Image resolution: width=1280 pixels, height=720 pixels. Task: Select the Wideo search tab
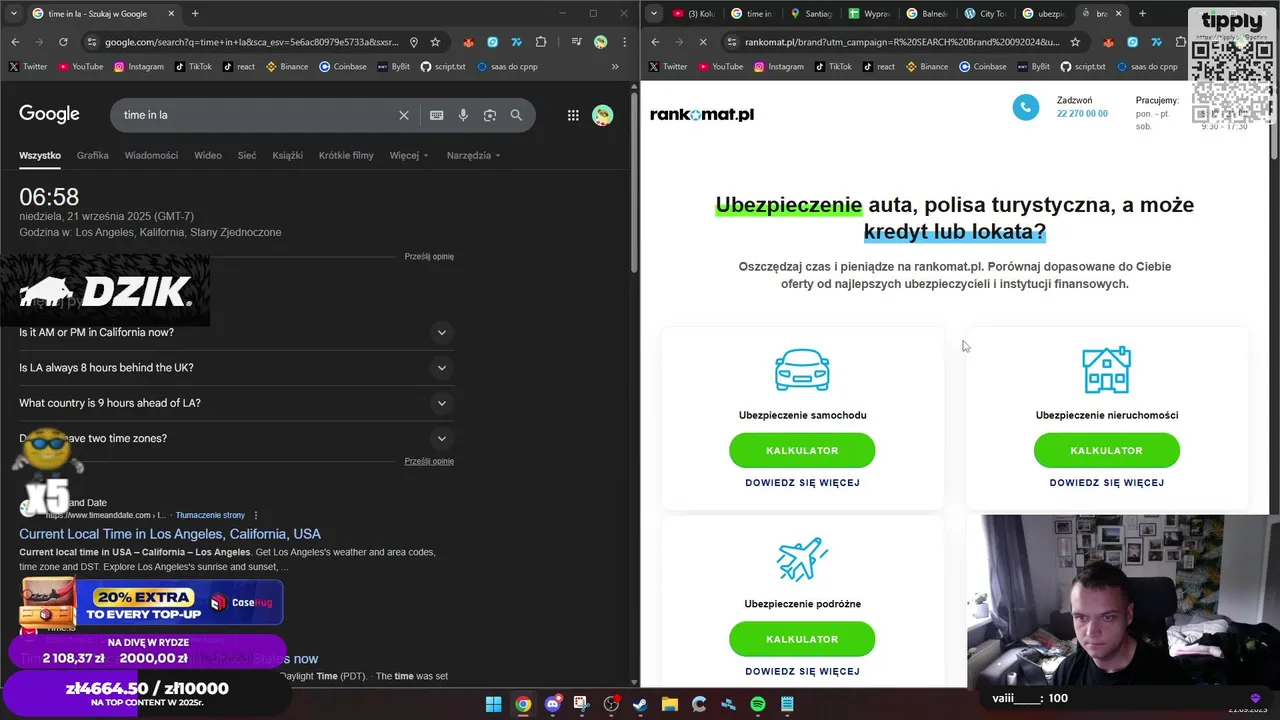click(208, 155)
